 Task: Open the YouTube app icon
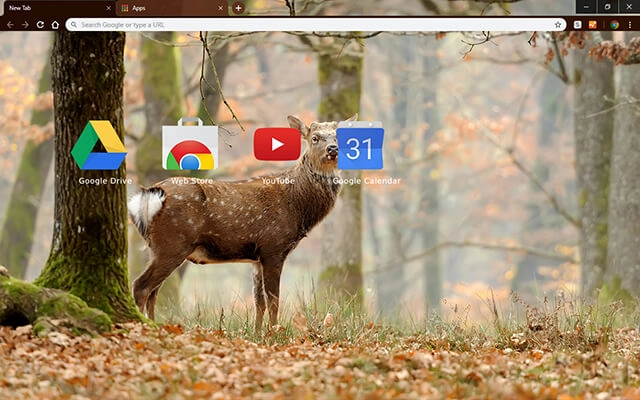[x=277, y=144]
